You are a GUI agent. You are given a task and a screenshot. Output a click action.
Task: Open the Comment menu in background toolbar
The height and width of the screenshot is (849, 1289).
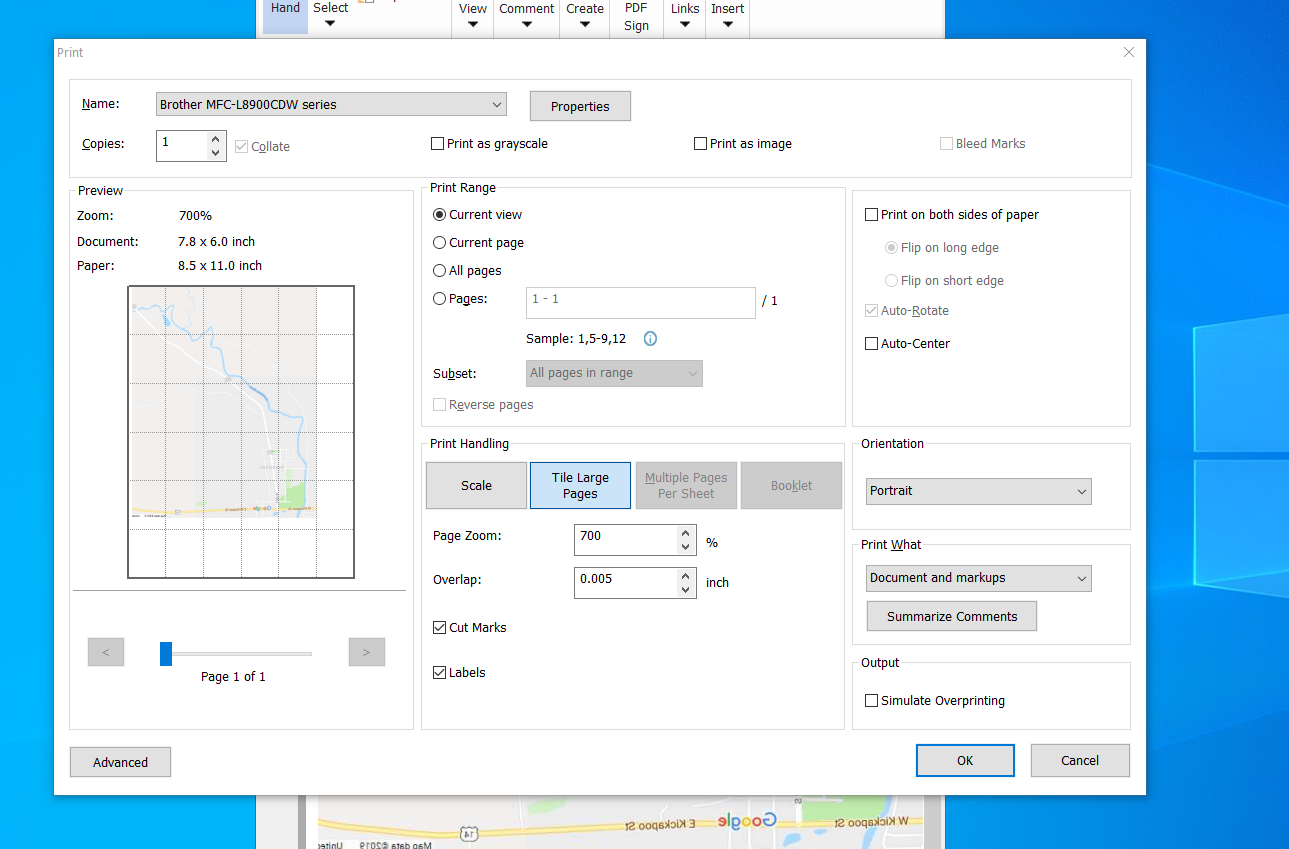pos(527,16)
